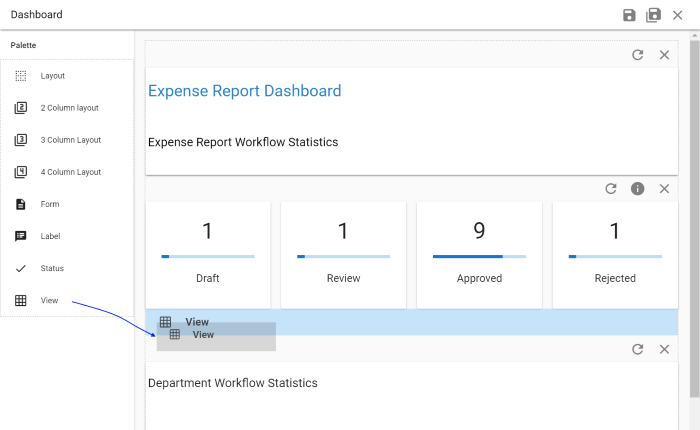Click the Review card progress bar
700x430 pixels.
[x=343, y=257]
